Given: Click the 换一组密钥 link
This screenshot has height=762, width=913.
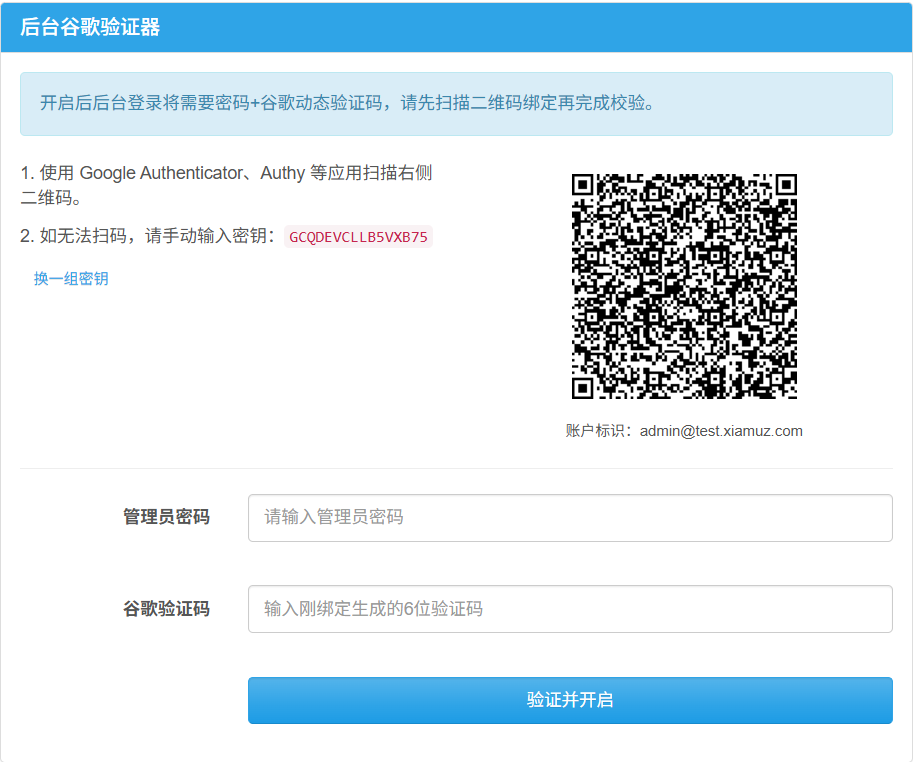Looking at the screenshot, I should point(71,279).
